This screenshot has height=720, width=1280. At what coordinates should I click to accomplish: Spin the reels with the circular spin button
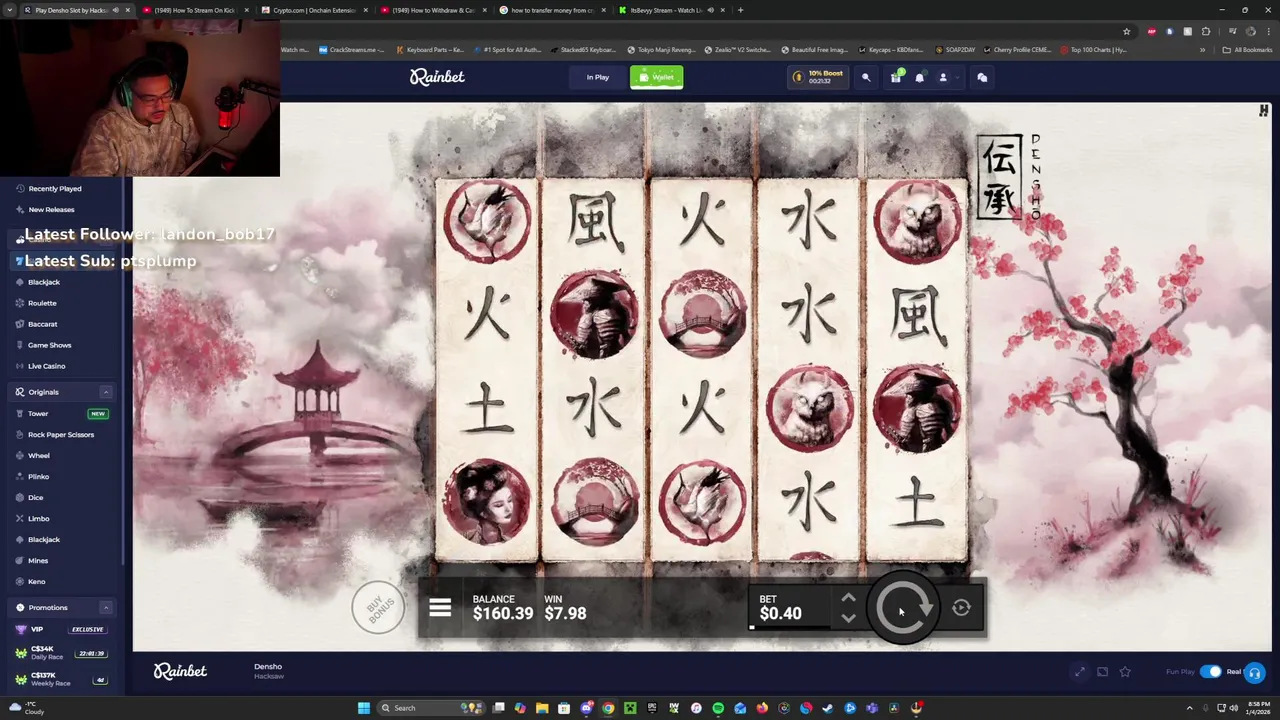(x=903, y=608)
